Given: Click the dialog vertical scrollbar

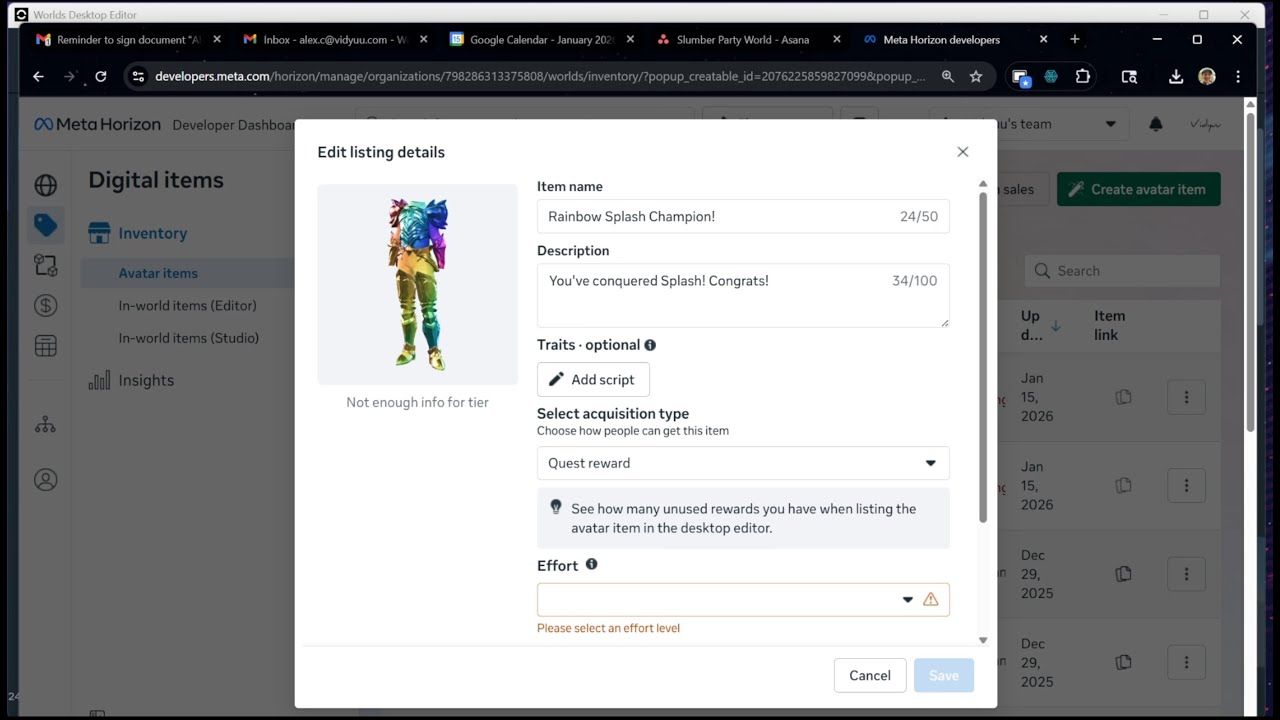Looking at the screenshot, I should click(983, 357).
